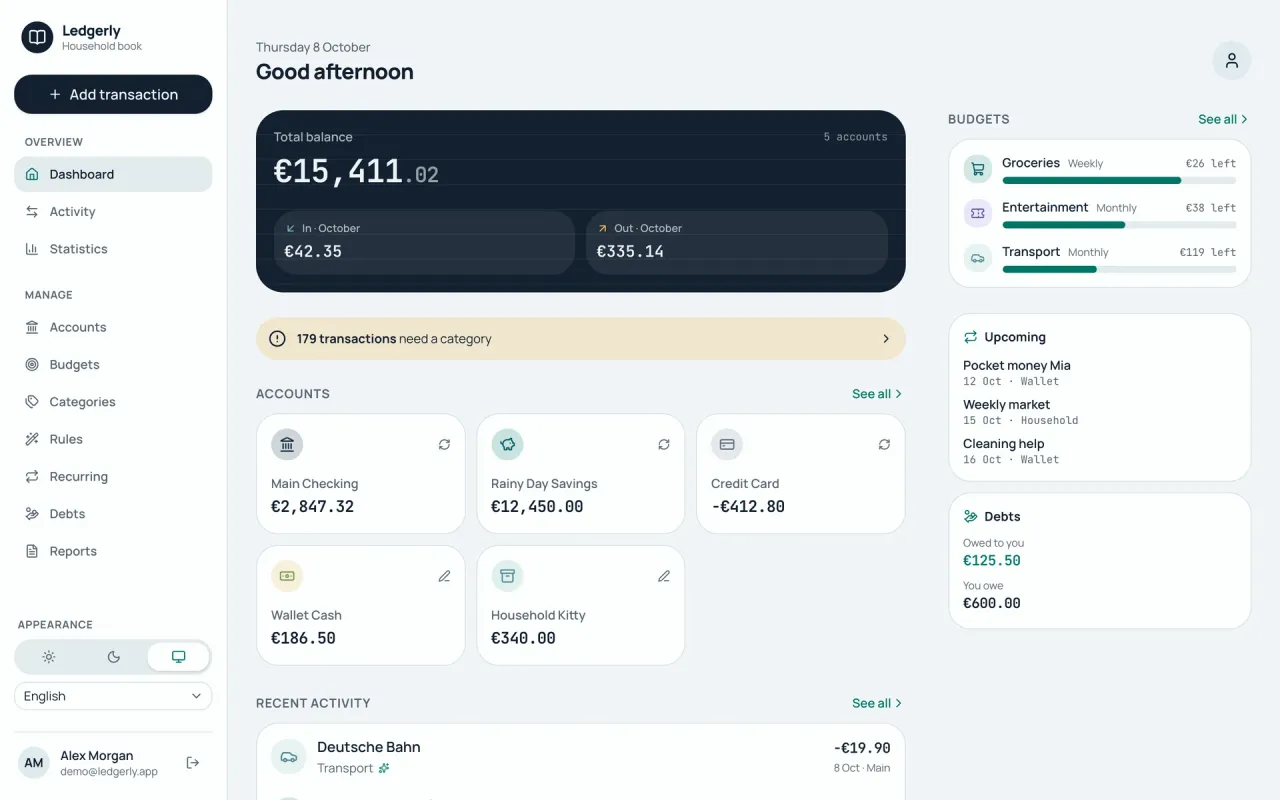Open the Credit Card account card
The image size is (1280, 800).
tap(800, 474)
